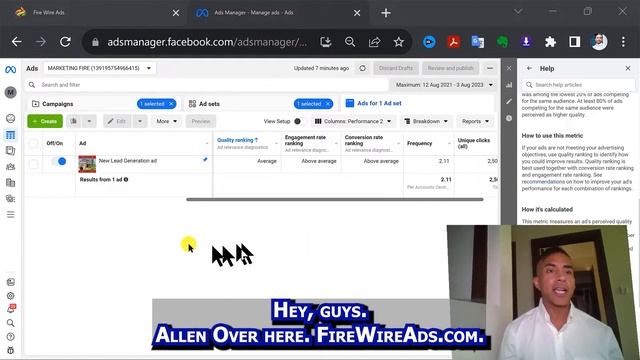Open All tools hamburger menu in sidebar
The width and height of the screenshot is (640, 360).
[x=11, y=214]
